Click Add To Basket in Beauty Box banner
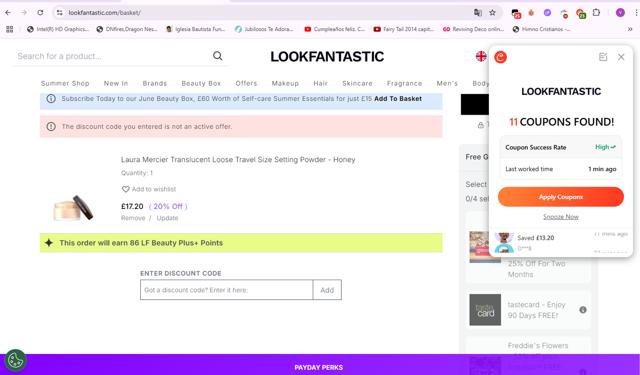This screenshot has height=375, width=640. tap(398, 99)
